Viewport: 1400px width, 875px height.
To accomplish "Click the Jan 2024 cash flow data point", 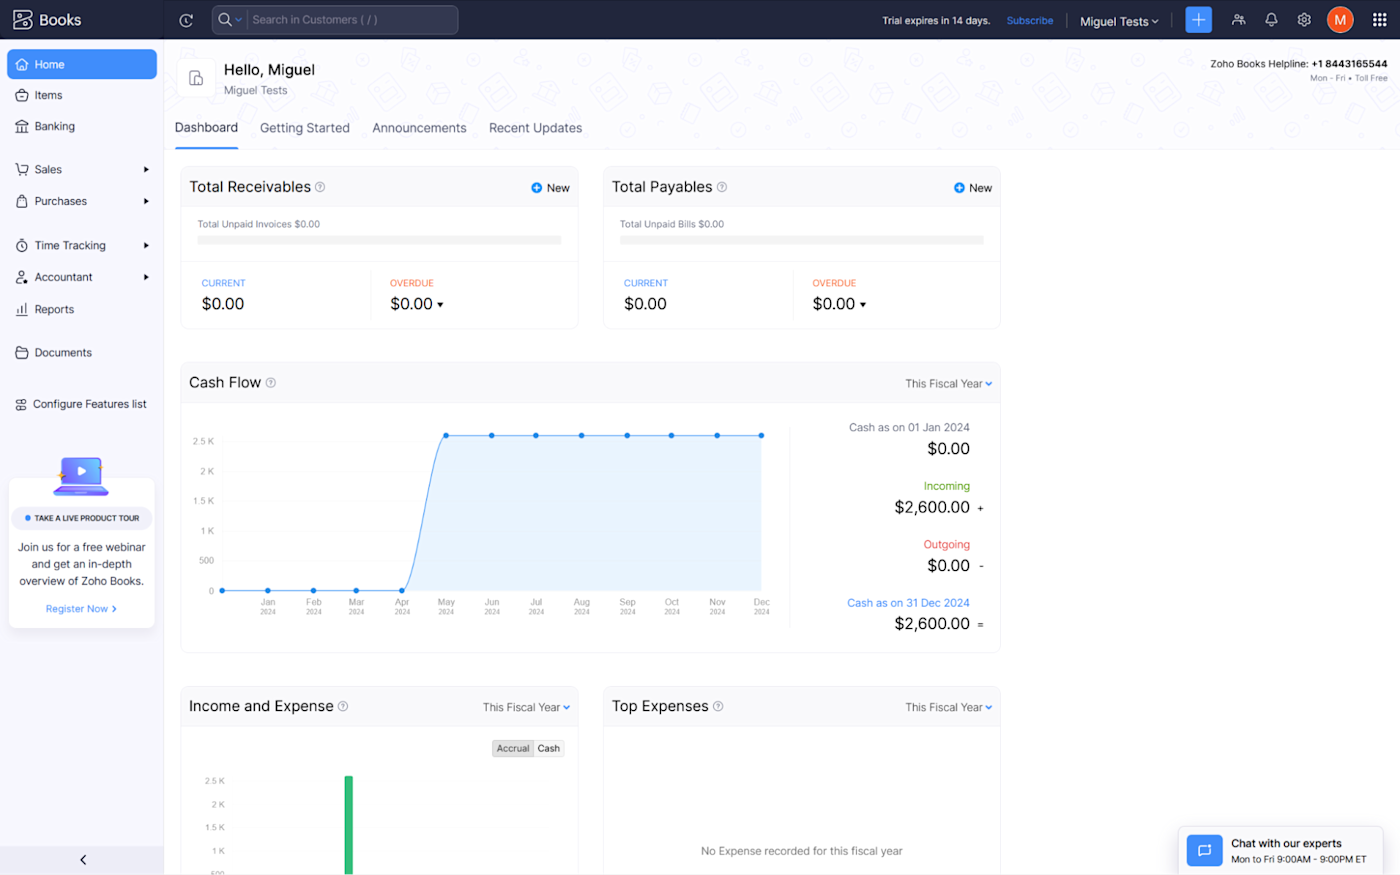I will coord(268,591).
